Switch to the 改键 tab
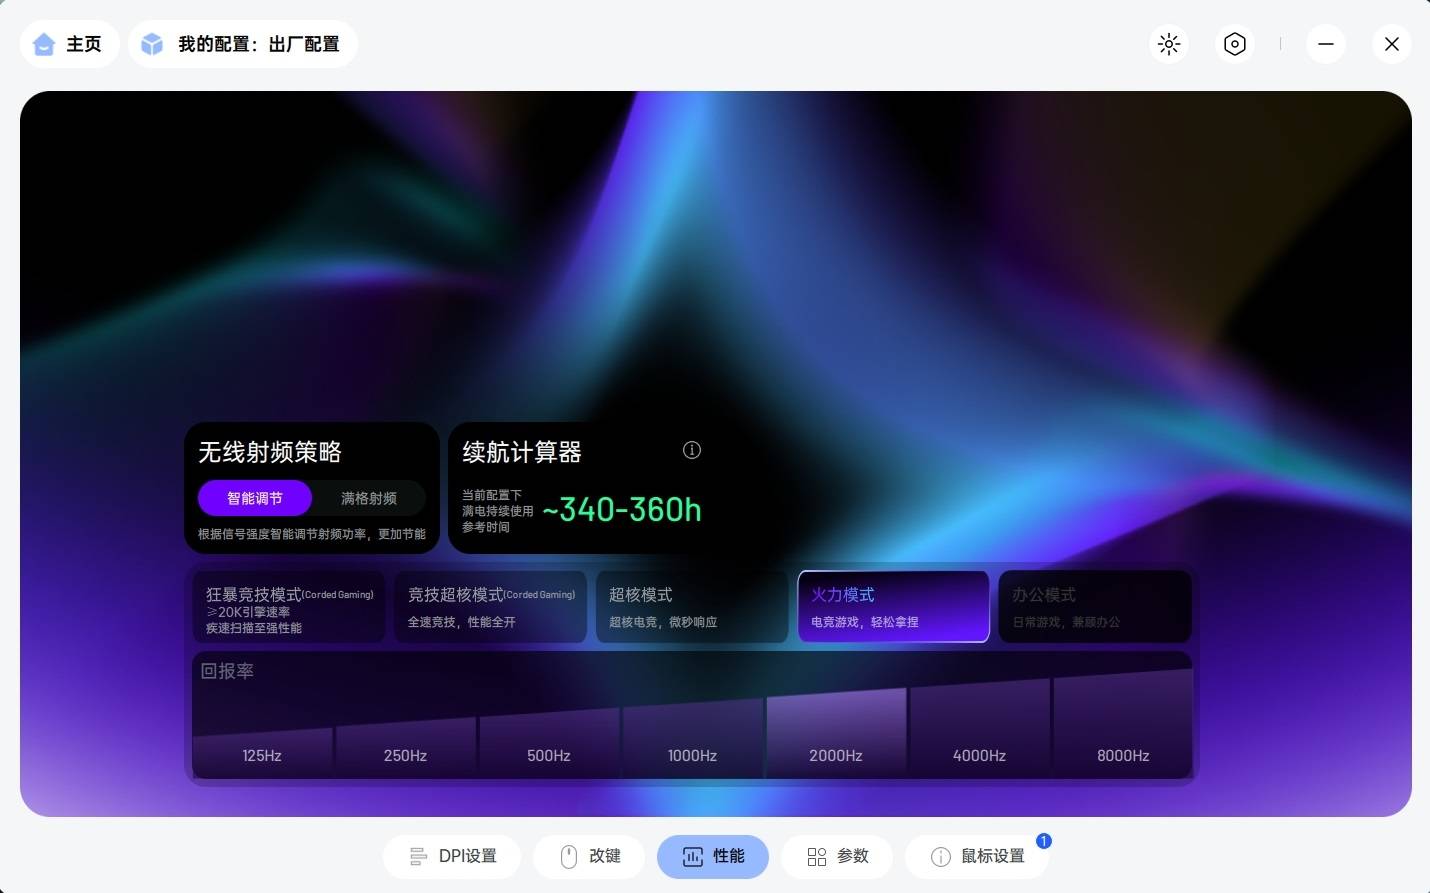 (x=589, y=856)
